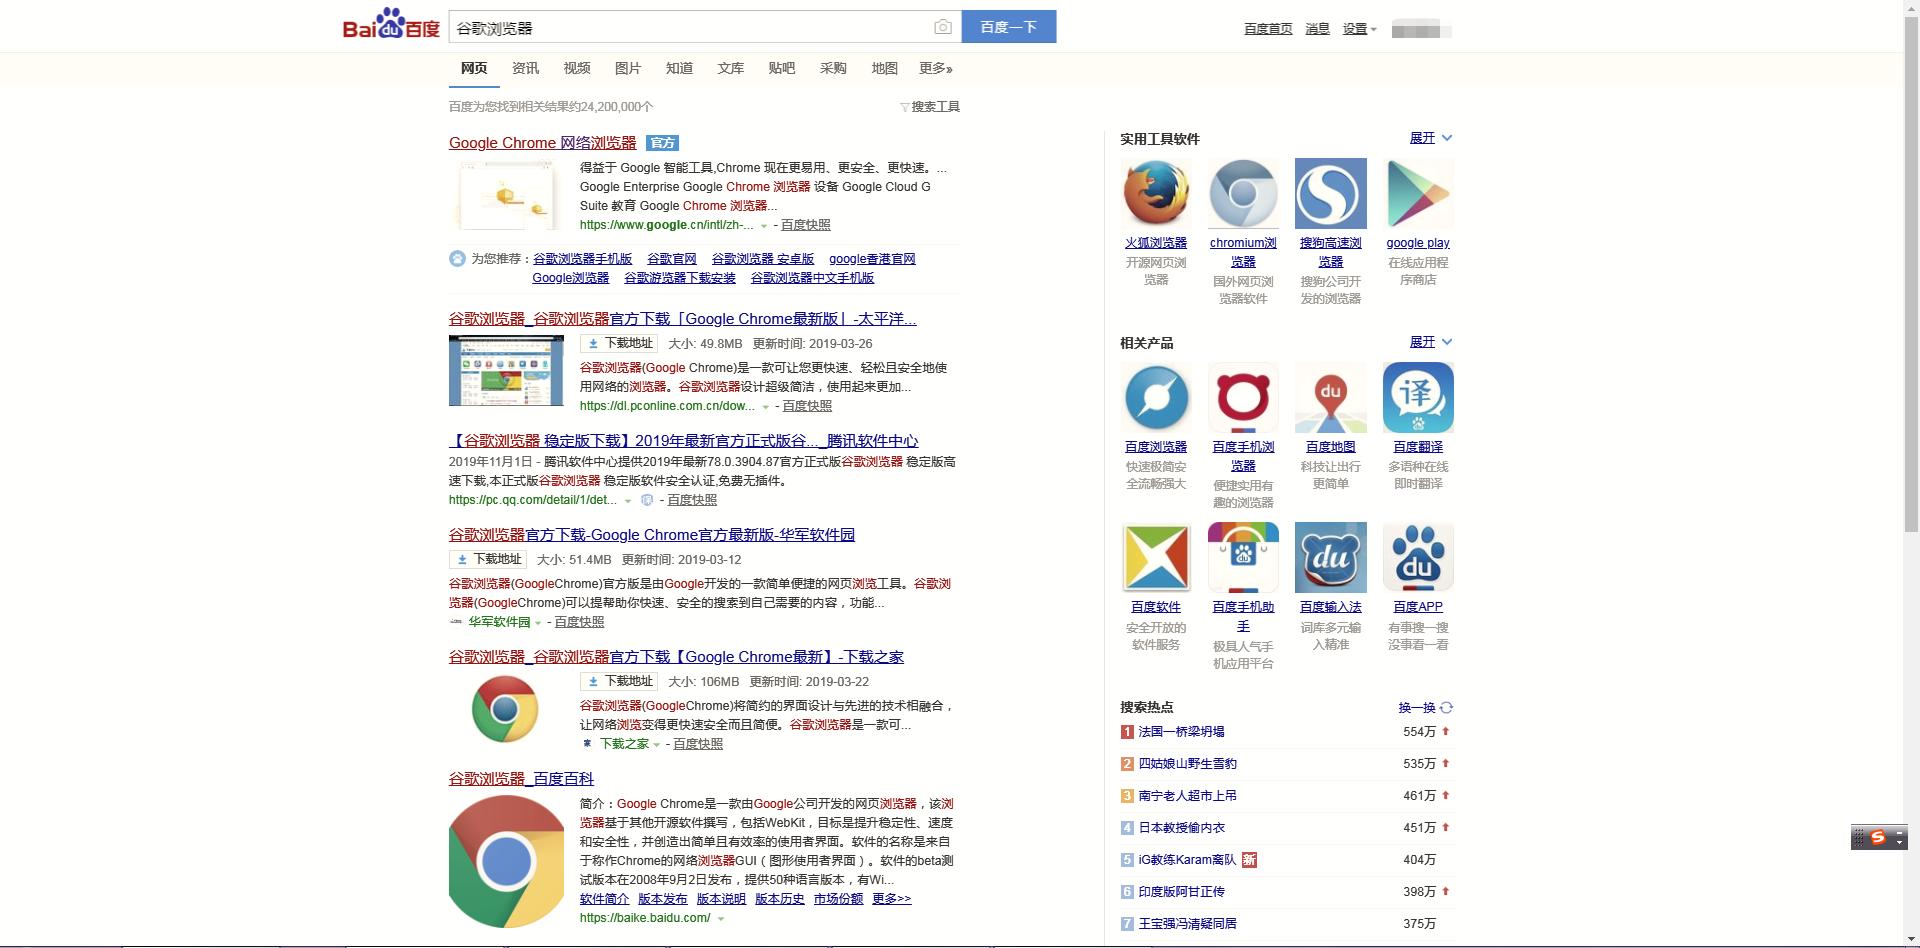Image resolution: width=1920 pixels, height=948 pixels.
Task: Click the 百度地图 icon
Action: (x=1330, y=397)
